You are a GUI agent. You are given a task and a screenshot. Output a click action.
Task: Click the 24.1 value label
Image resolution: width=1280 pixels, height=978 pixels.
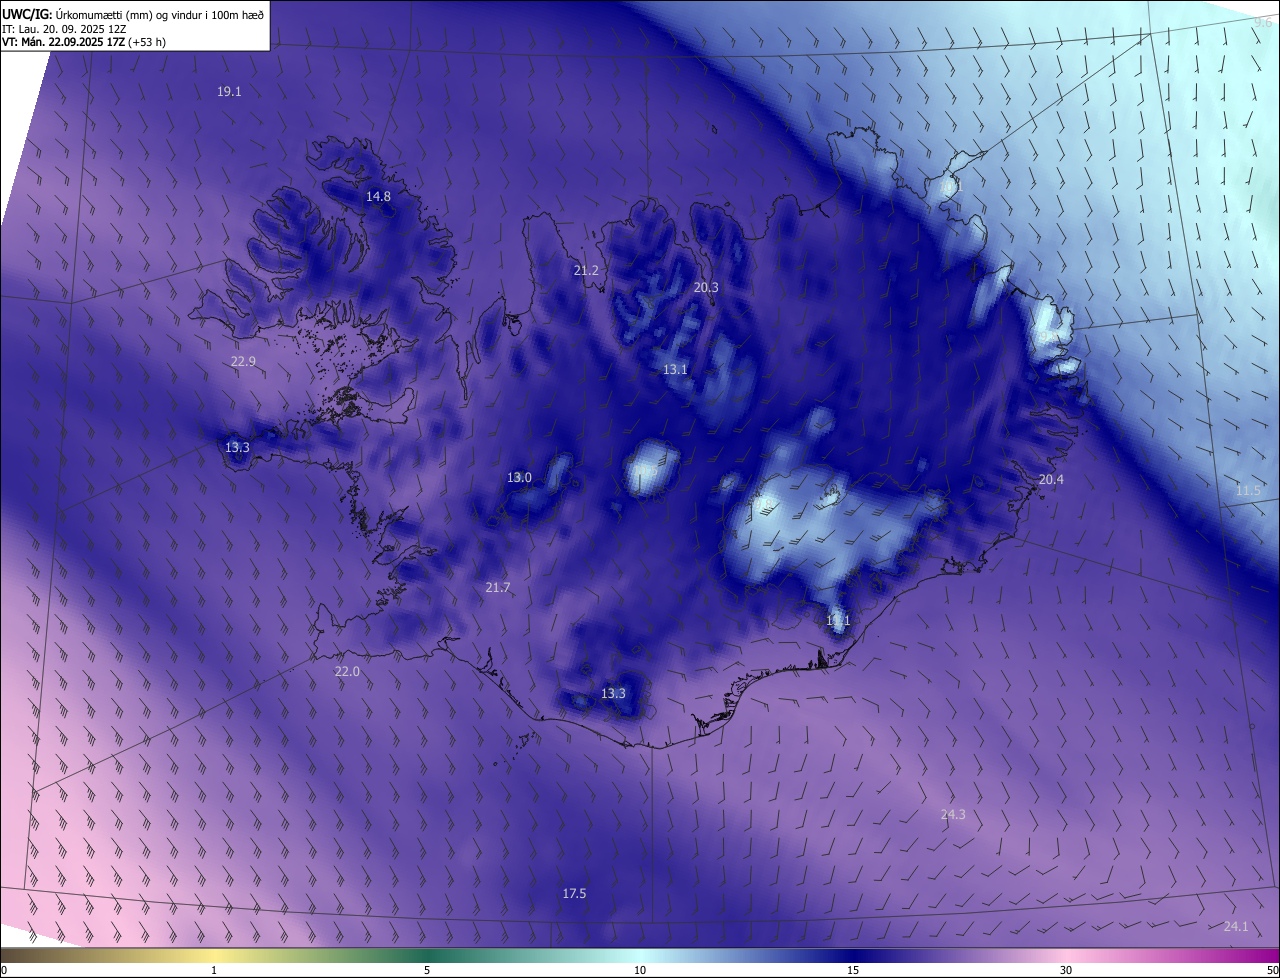tap(1236, 926)
